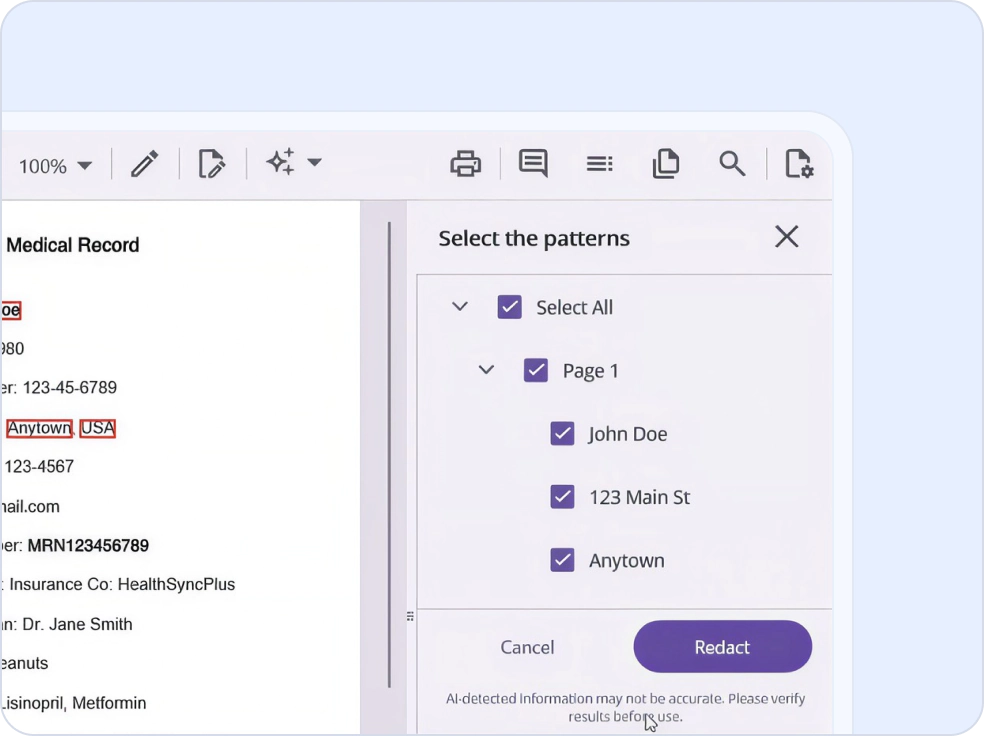Open the search tool

click(x=732, y=164)
